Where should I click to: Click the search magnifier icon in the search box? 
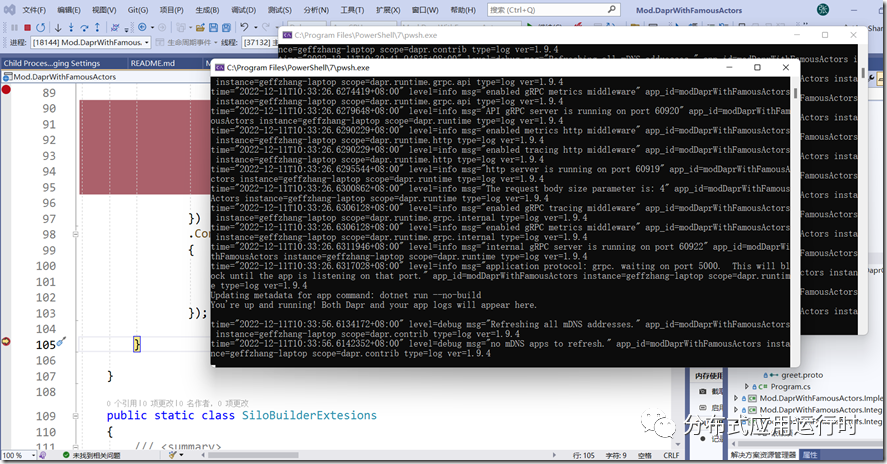click(612, 9)
